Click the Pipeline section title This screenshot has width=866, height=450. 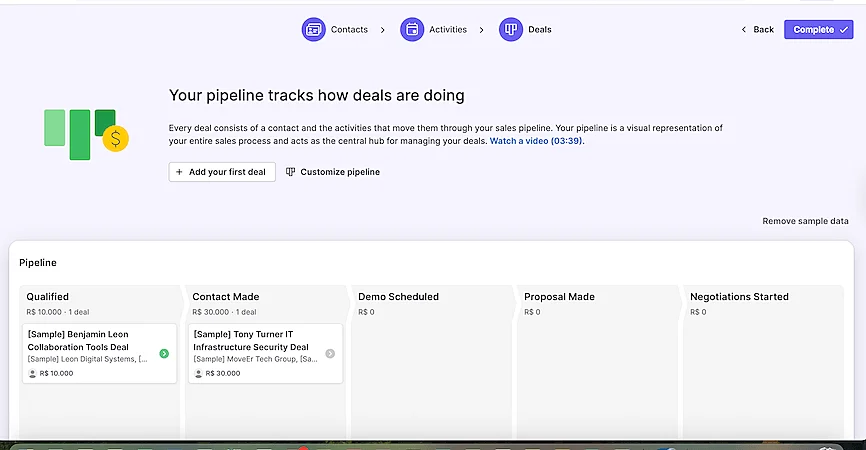[x=38, y=263]
